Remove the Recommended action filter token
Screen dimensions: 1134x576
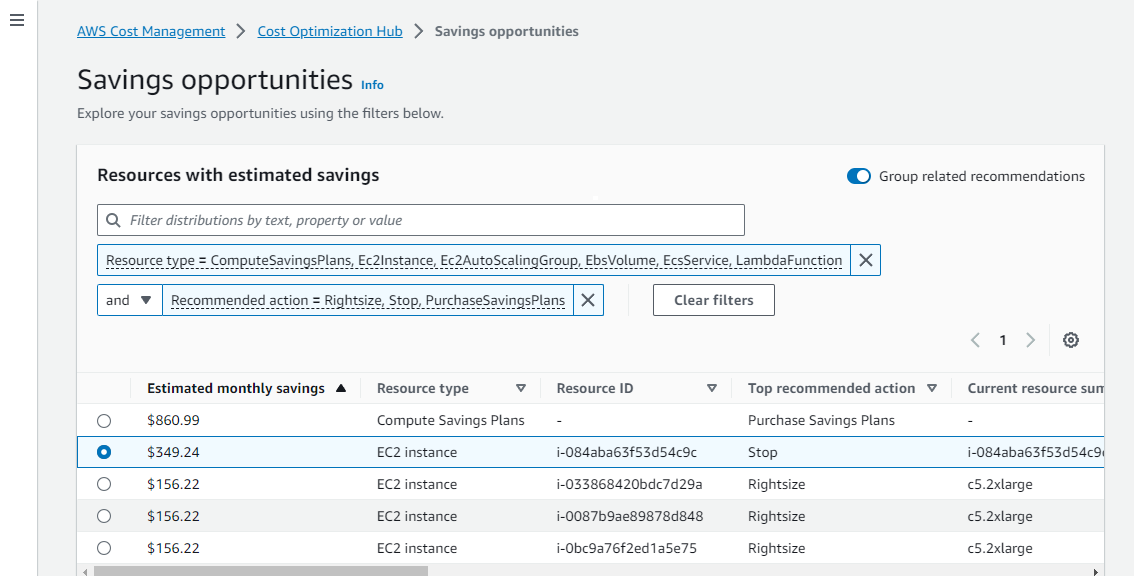point(588,299)
